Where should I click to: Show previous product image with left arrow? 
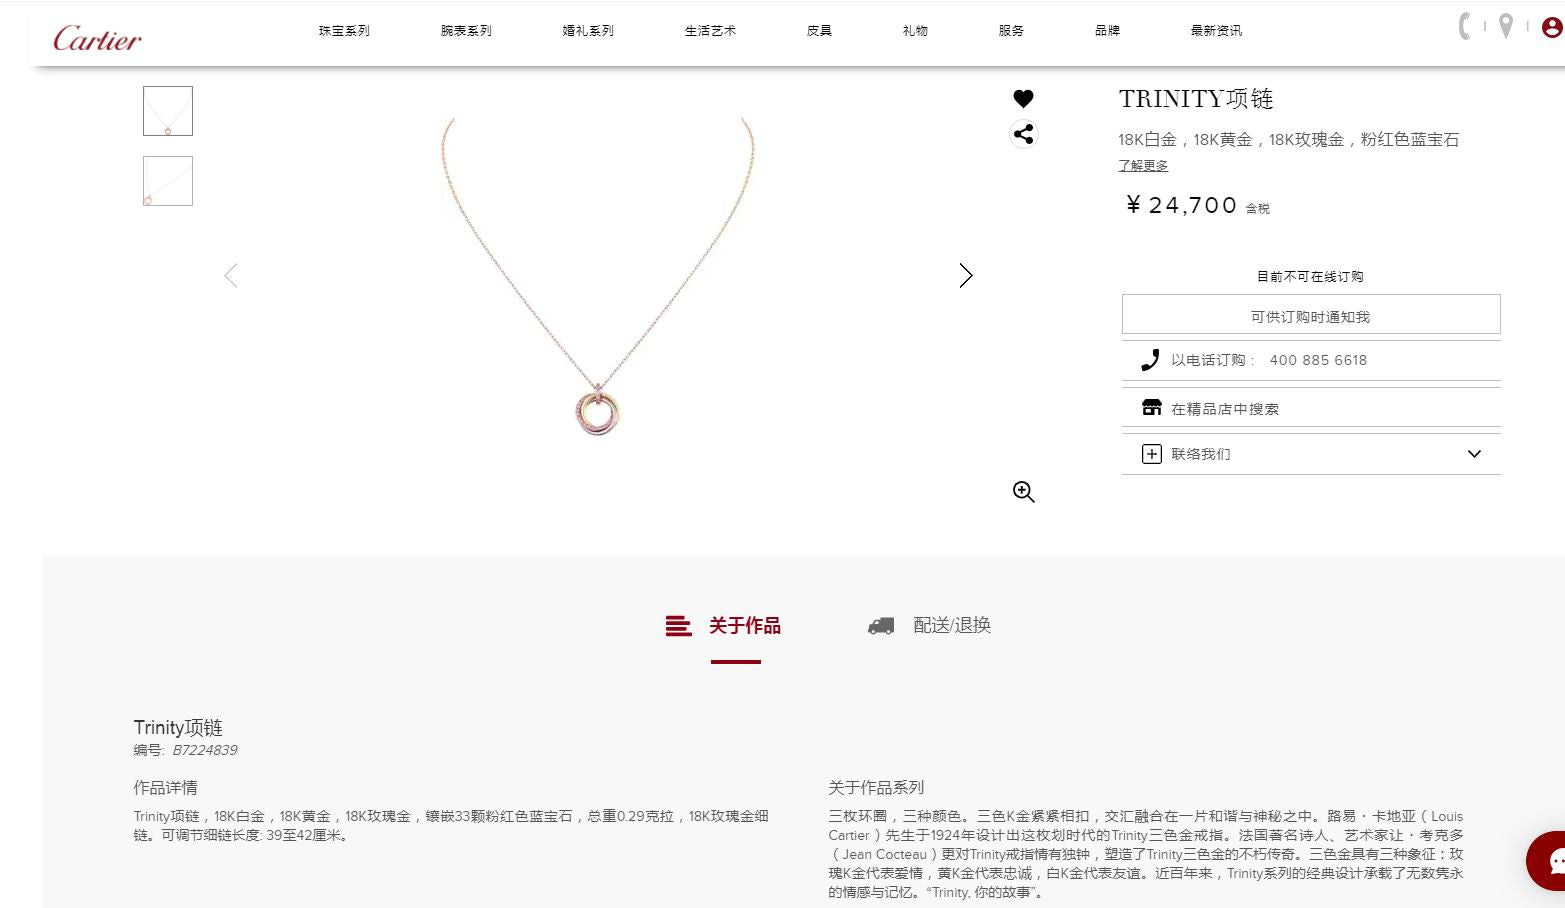pyautogui.click(x=231, y=275)
